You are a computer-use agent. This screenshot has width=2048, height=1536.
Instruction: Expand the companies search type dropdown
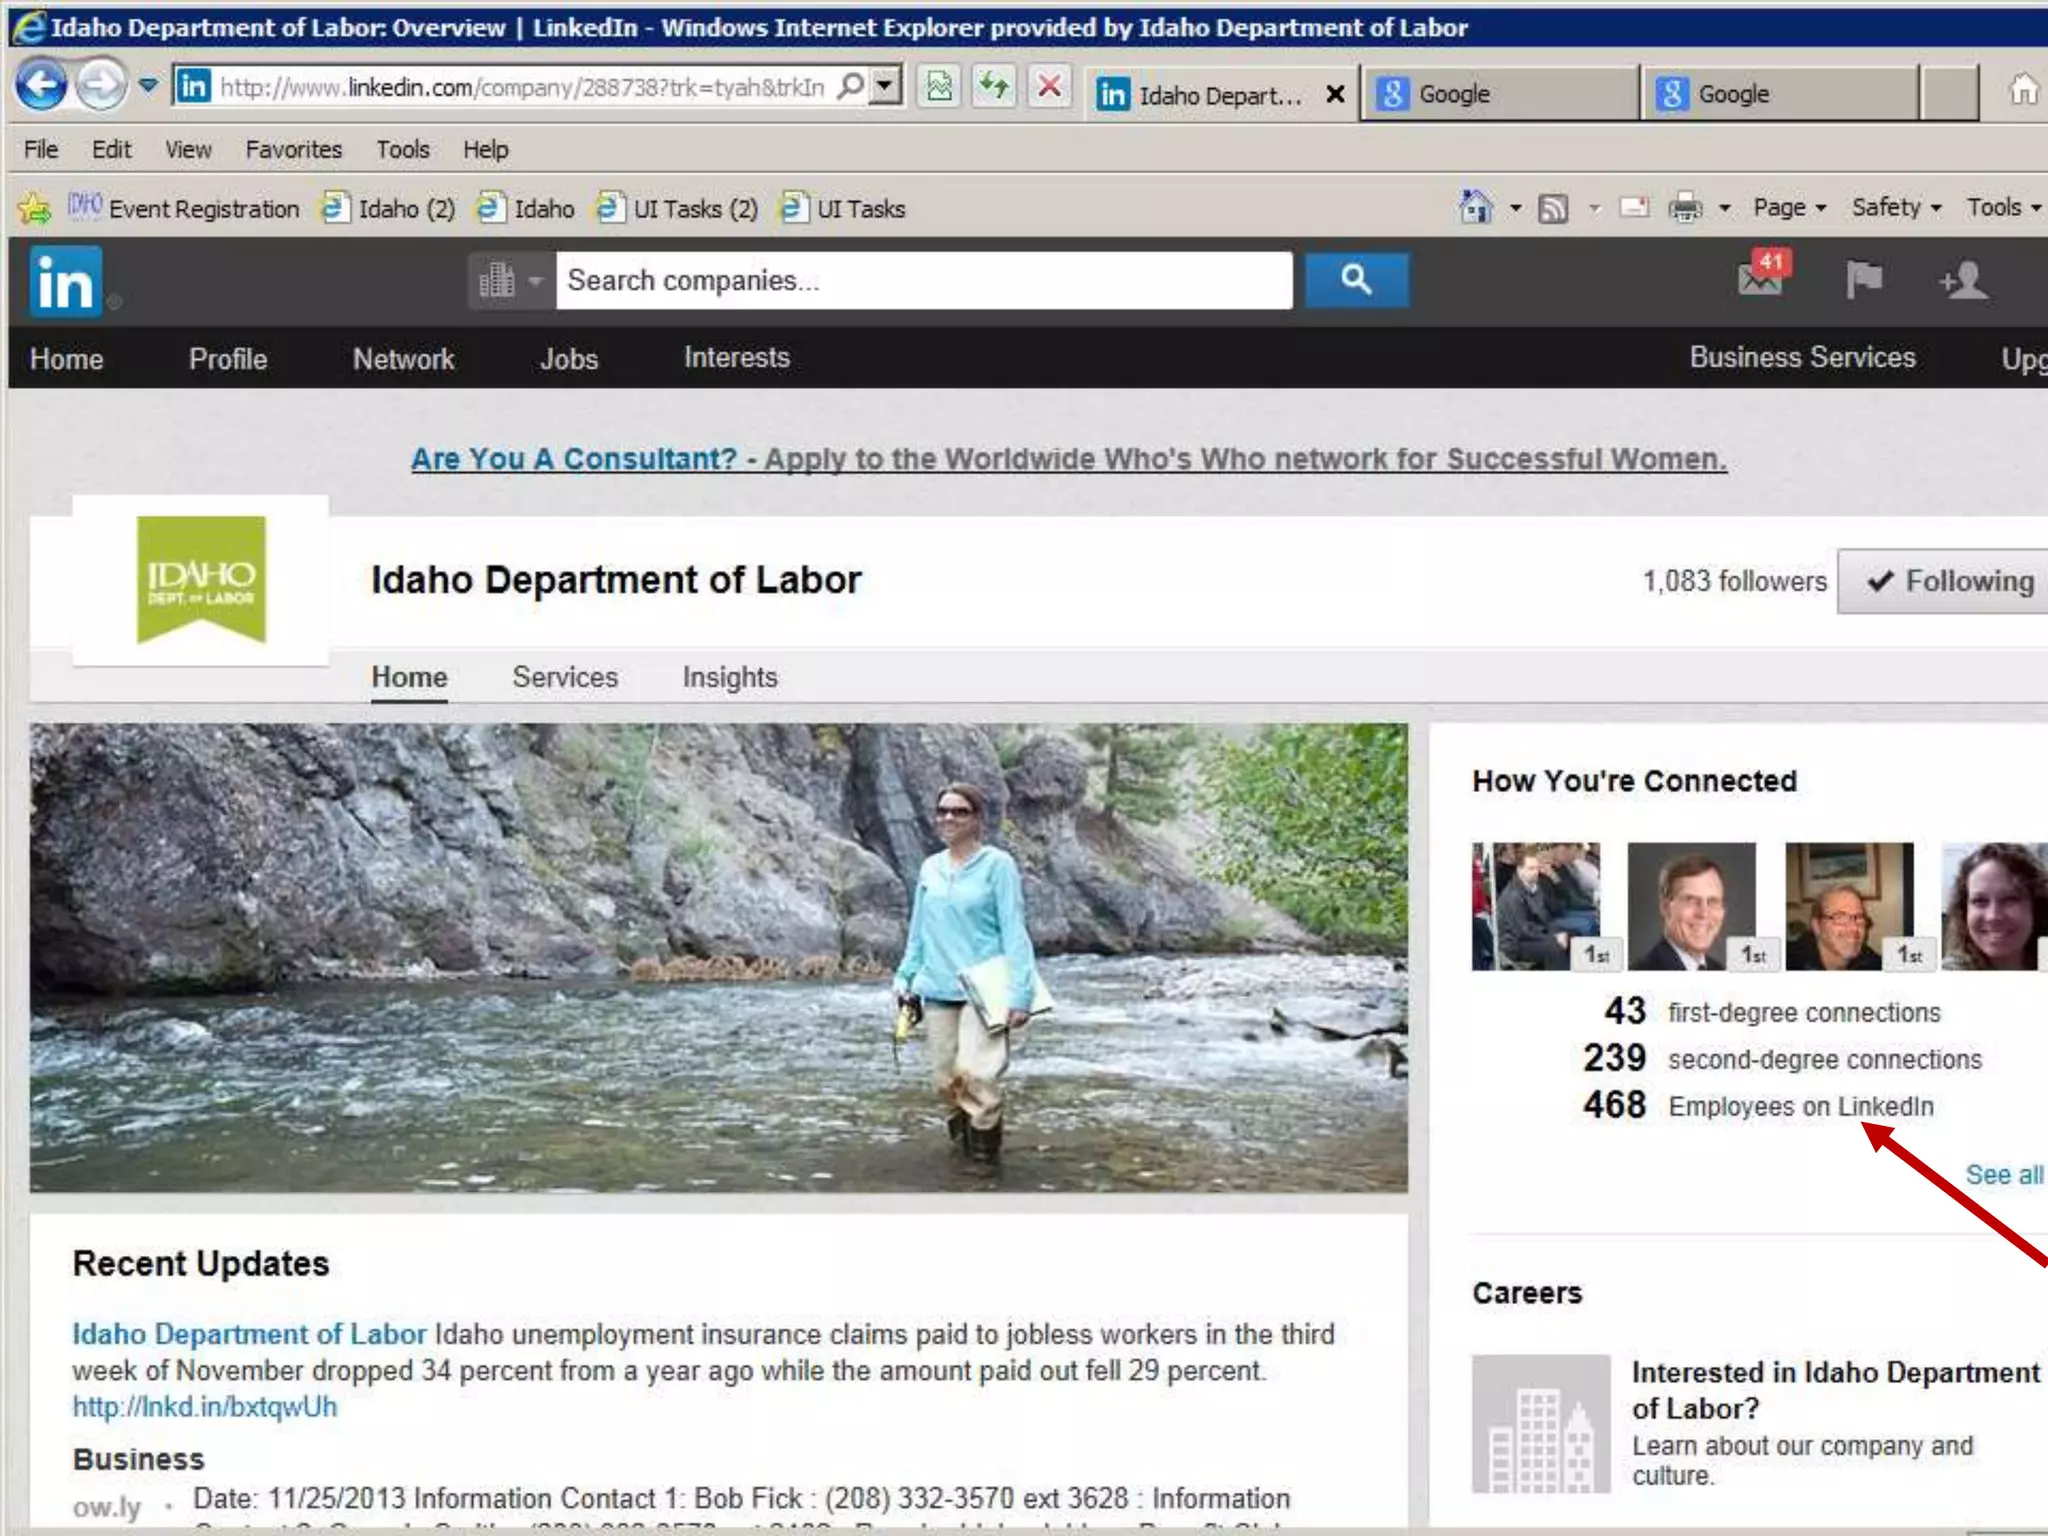pyautogui.click(x=510, y=281)
